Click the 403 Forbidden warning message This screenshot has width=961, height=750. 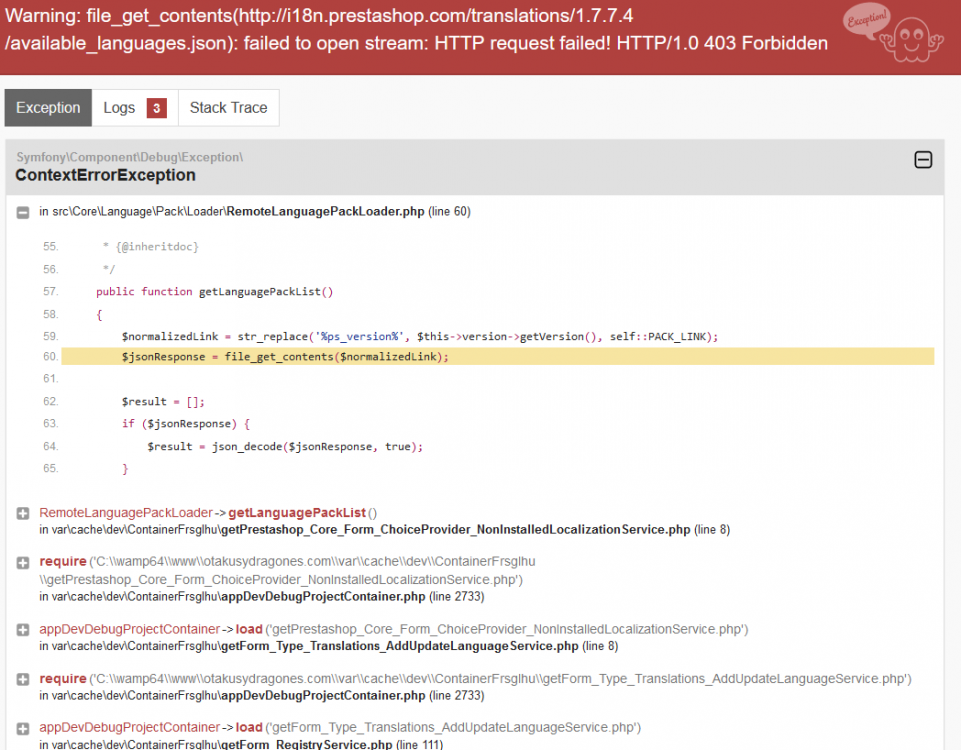(417, 29)
